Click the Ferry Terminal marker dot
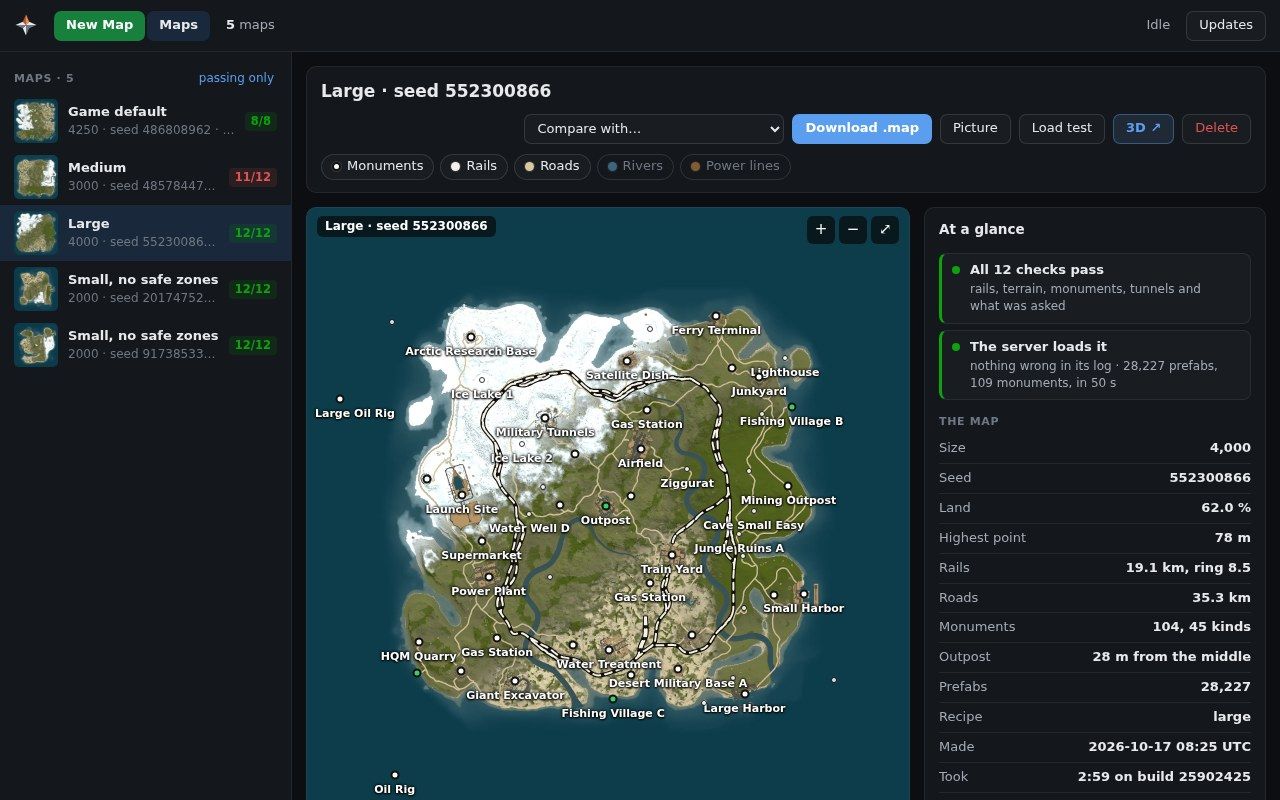Screen dimensions: 1280x800 point(715,316)
